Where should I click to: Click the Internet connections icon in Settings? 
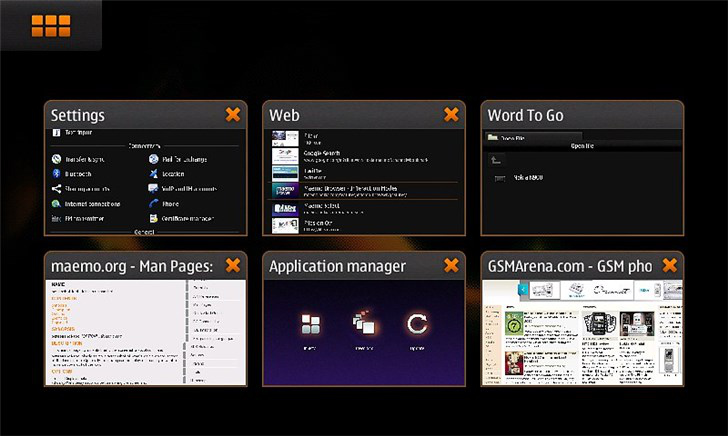[x=57, y=203]
